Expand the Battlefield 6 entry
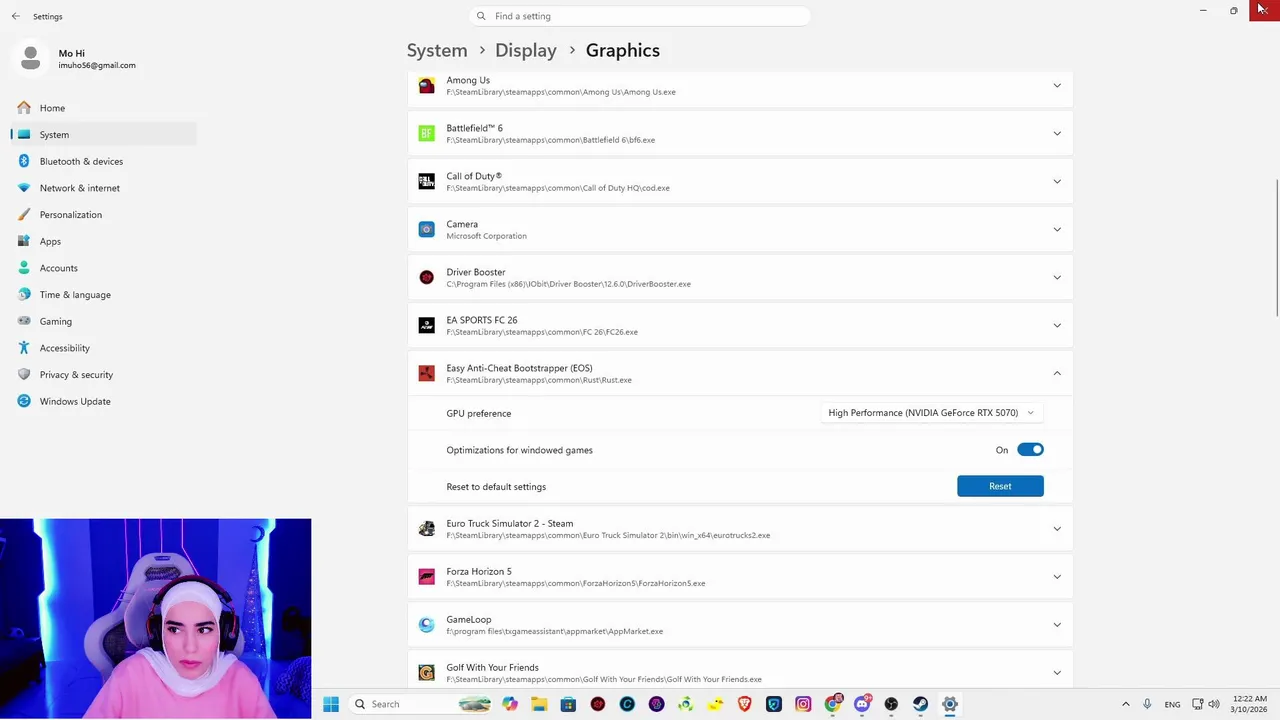The image size is (1280, 720). pos(1057,134)
